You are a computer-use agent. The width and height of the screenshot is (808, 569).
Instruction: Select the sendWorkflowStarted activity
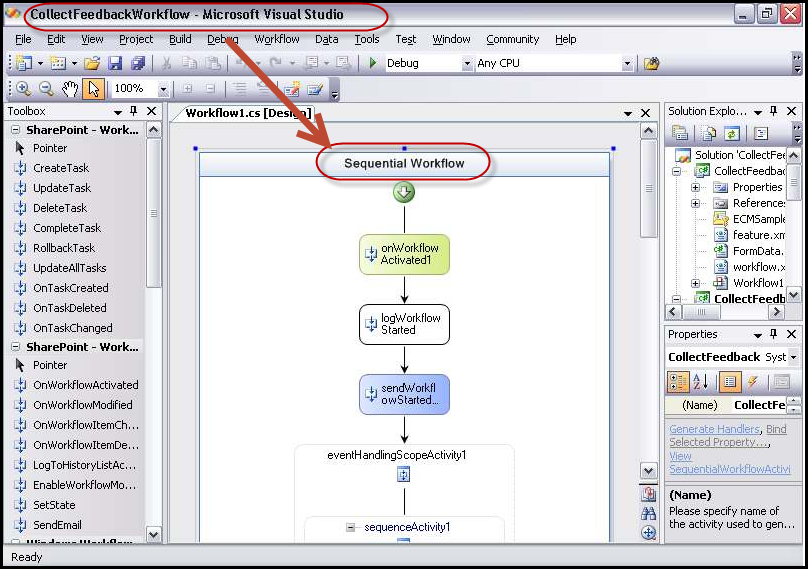coord(404,394)
